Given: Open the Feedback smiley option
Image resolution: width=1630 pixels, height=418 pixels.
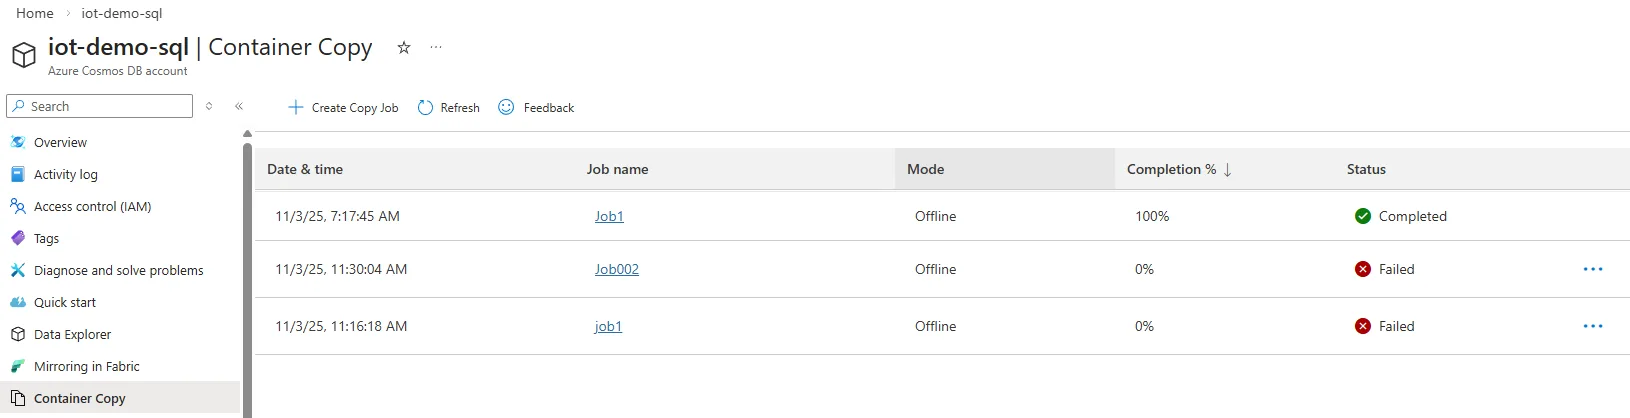Looking at the screenshot, I should 536,108.
